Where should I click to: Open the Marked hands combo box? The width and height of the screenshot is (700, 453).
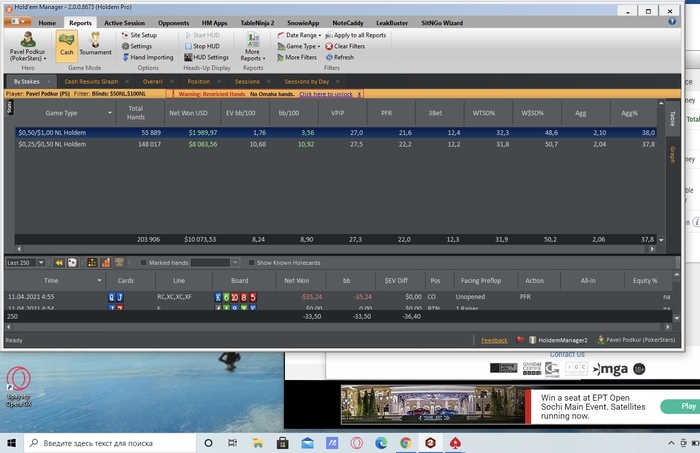click(215, 263)
